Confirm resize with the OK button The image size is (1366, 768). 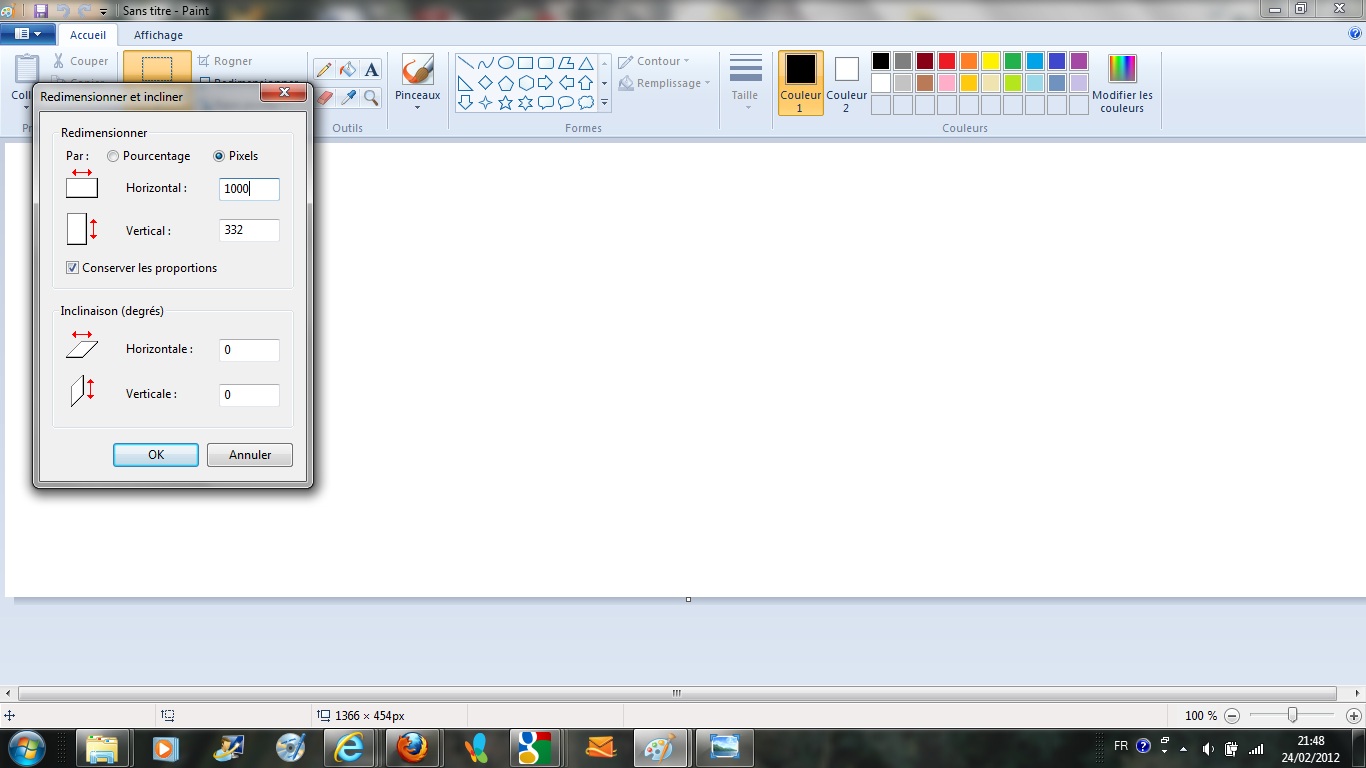tap(156, 455)
